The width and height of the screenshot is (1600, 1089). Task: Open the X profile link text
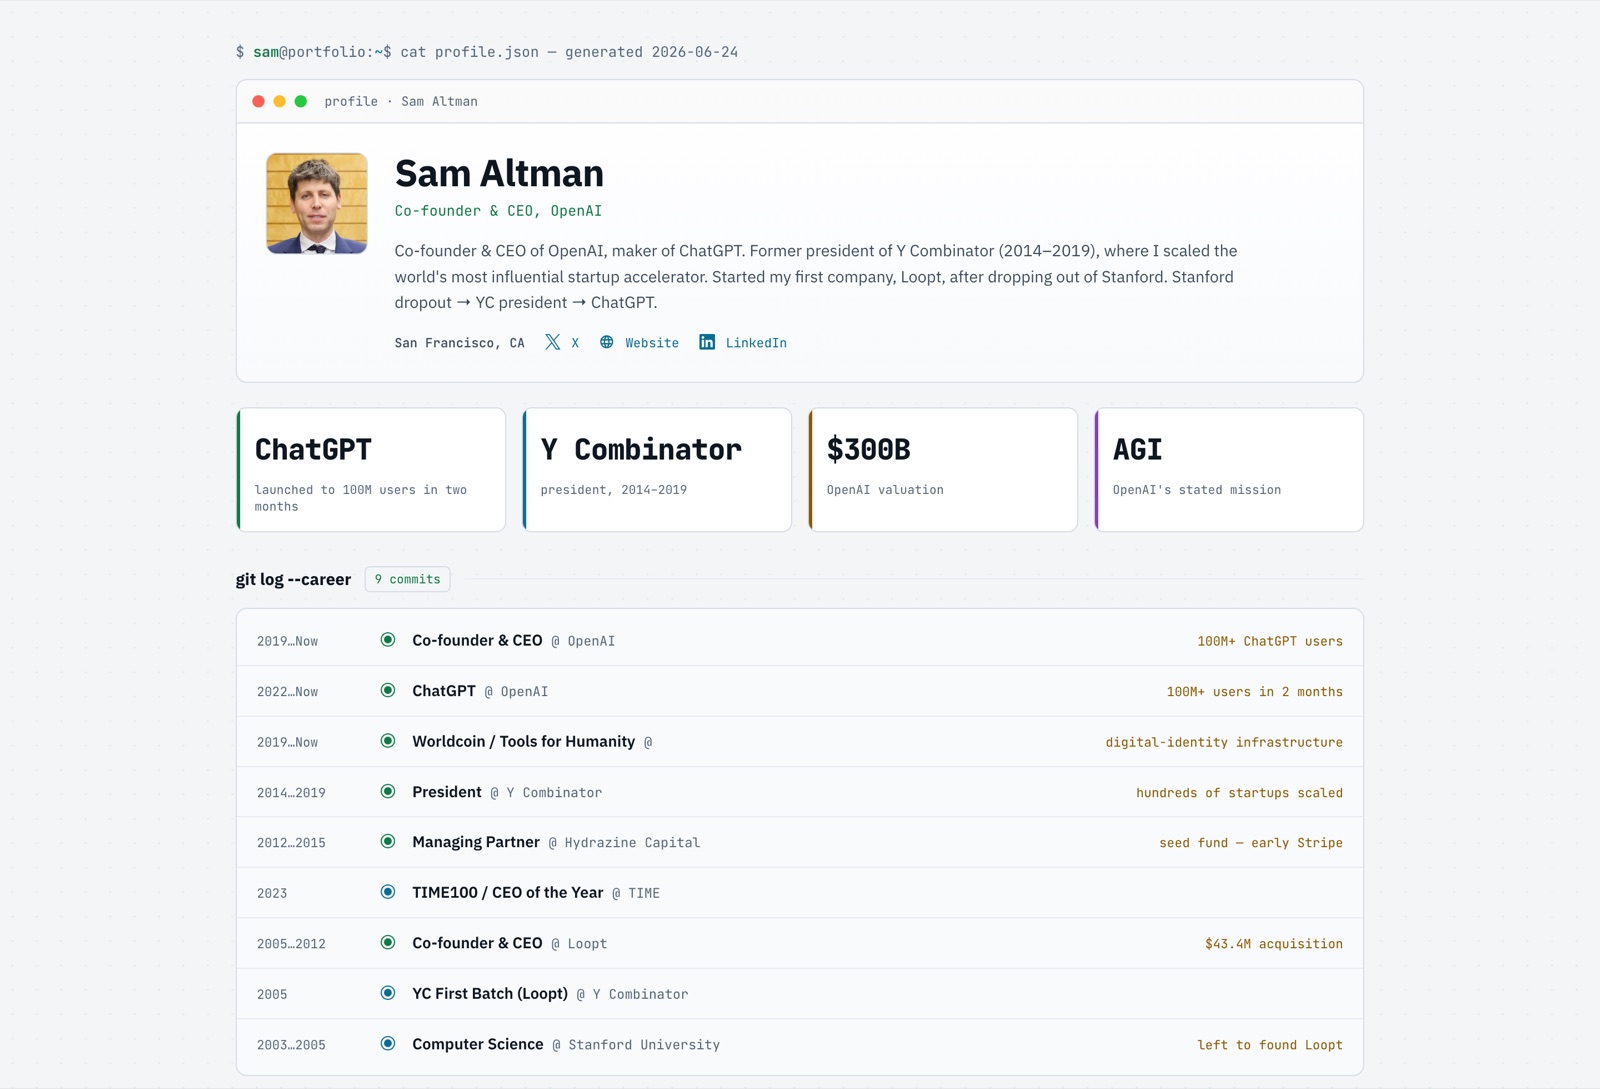pyautogui.click(x=575, y=343)
